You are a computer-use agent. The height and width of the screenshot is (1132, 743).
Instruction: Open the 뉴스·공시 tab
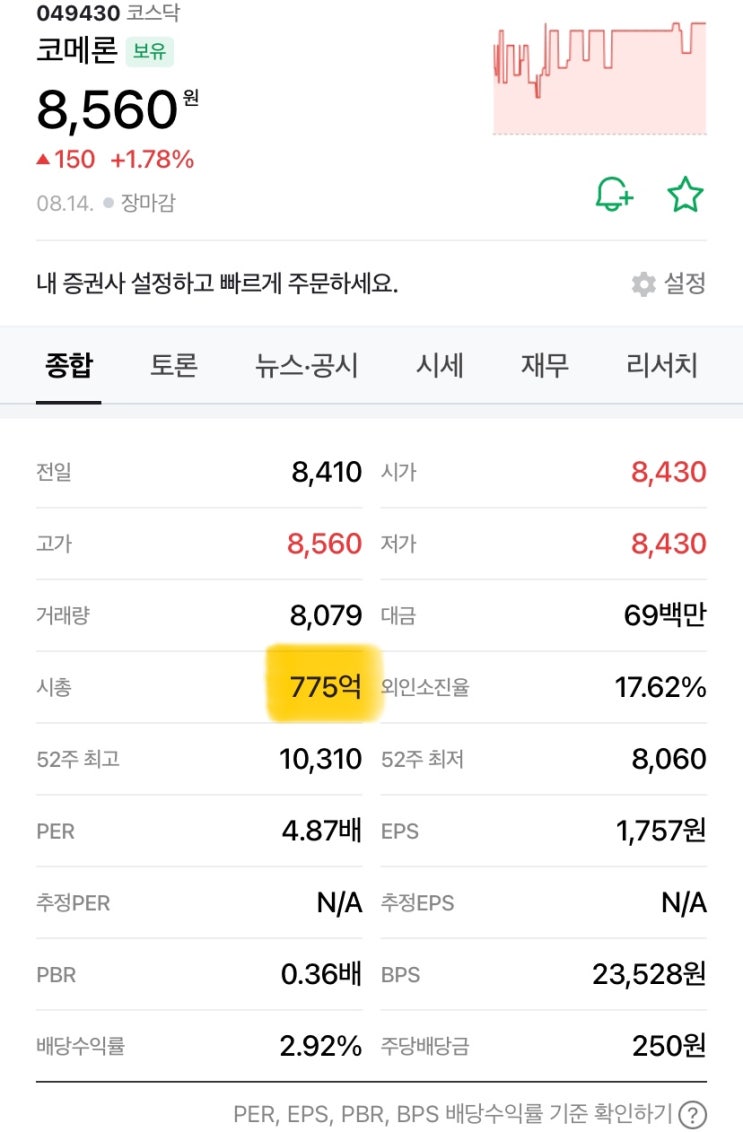tap(306, 365)
